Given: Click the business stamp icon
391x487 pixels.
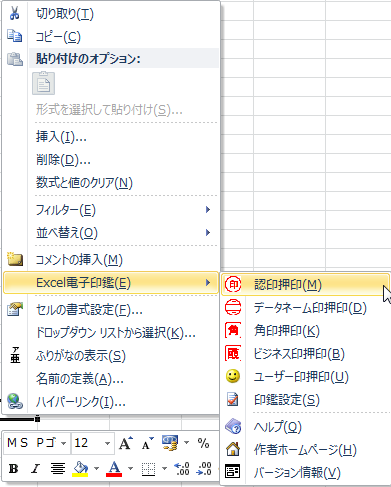Looking at the screenshot, I should tap(233, 353).
